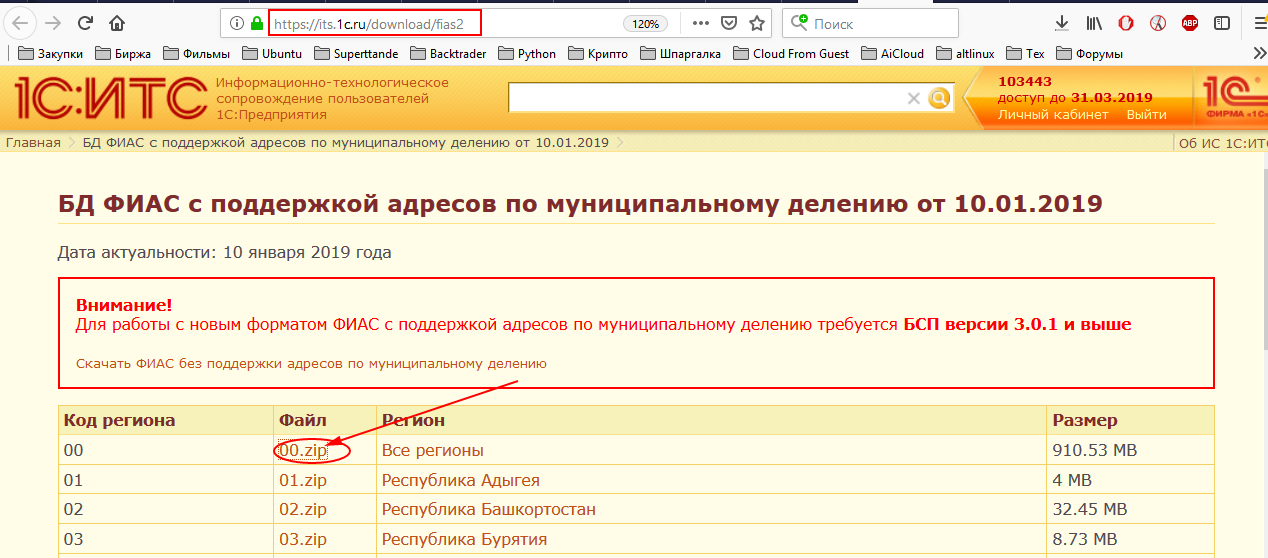This screenshot has width=1268, height=558.
Task: Open the Личный кабинет link
Action: (x=1053, y=114)
